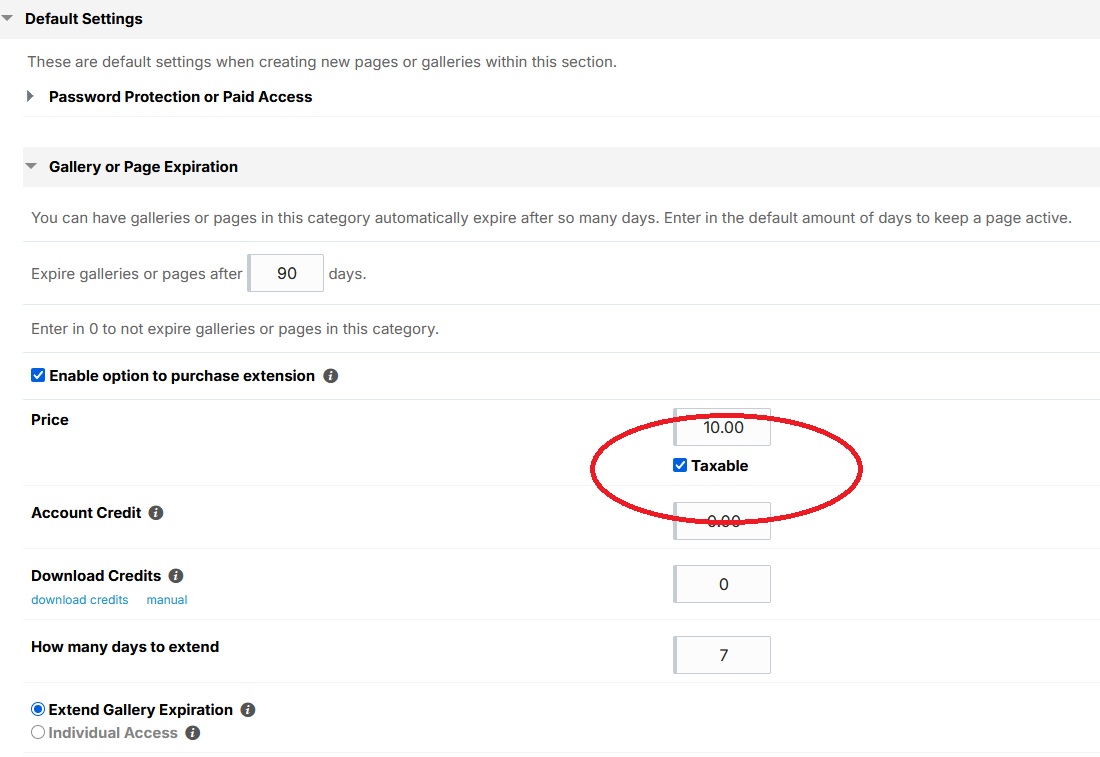
Task: Uncheck Enable option to purchase extension checkbox
Action: coord(38,376)
